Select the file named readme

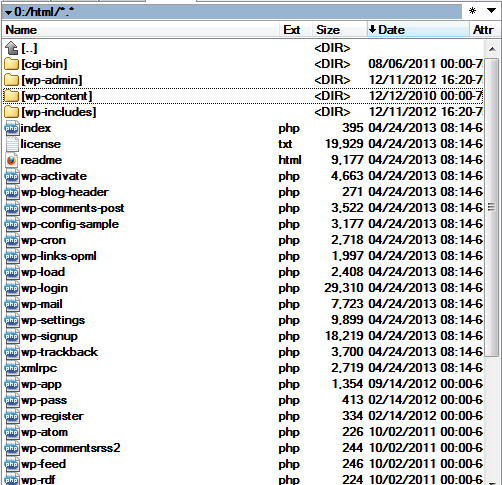[41, 160]
